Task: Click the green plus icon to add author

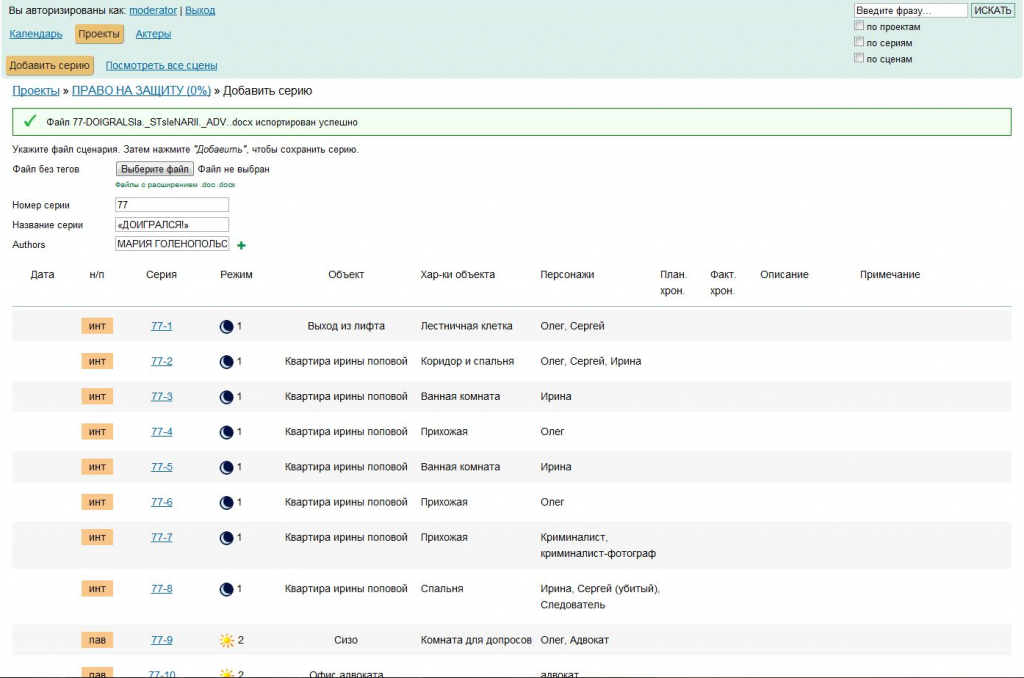Action: click(242, 245)
